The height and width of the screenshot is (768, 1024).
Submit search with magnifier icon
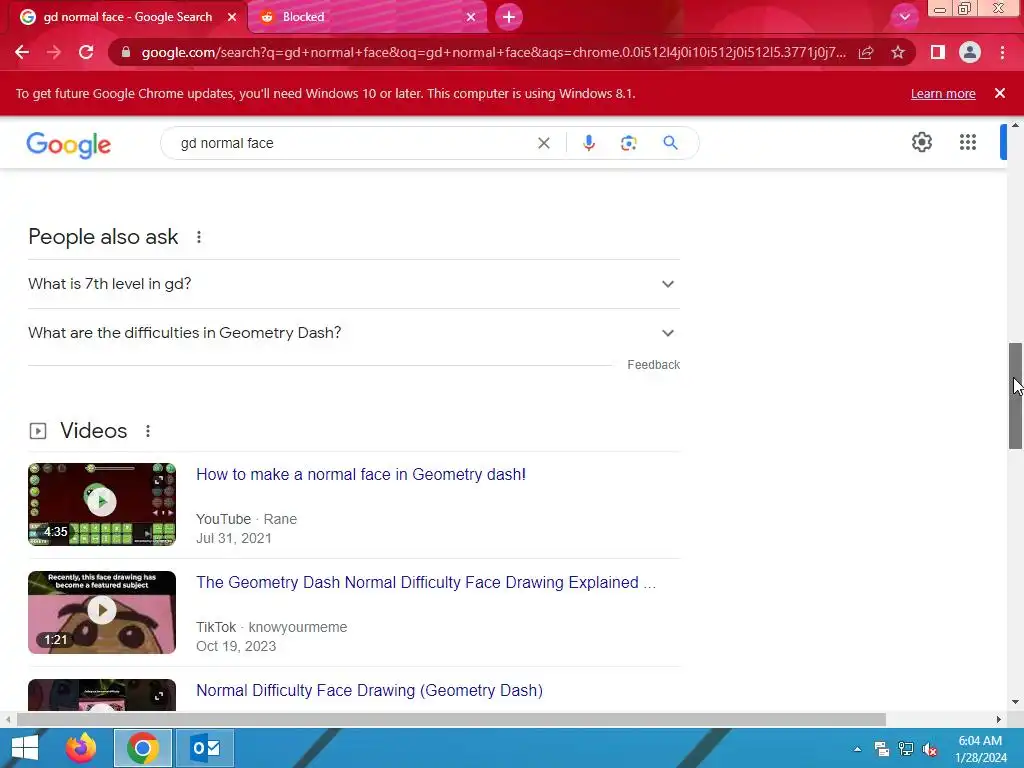click(x=670, y=143)
